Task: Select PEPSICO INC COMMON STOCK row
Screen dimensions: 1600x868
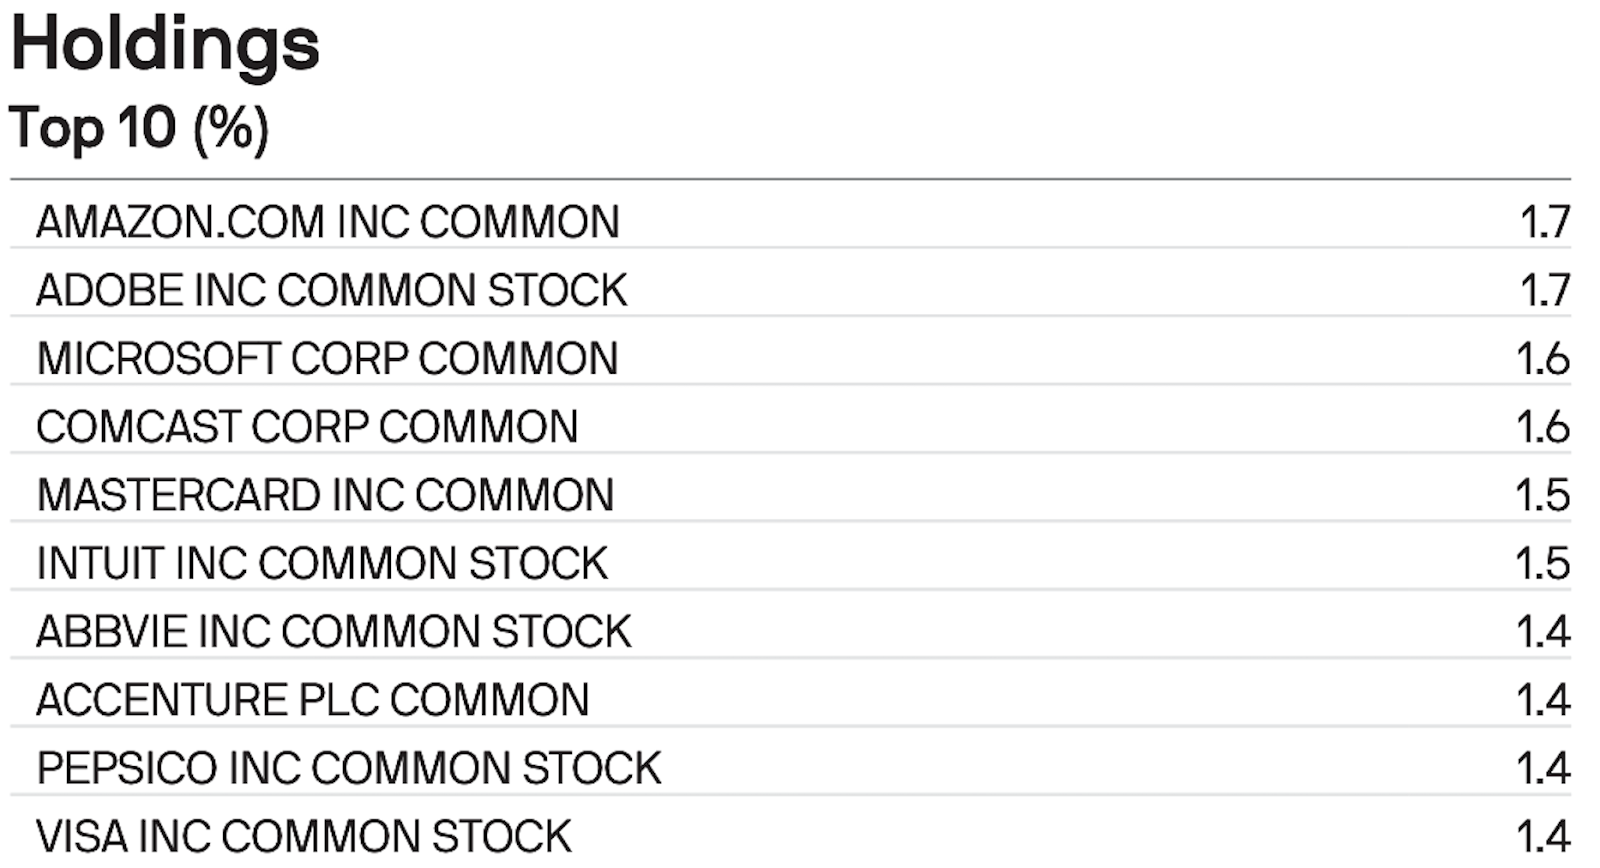Action: tap(348, 768)
